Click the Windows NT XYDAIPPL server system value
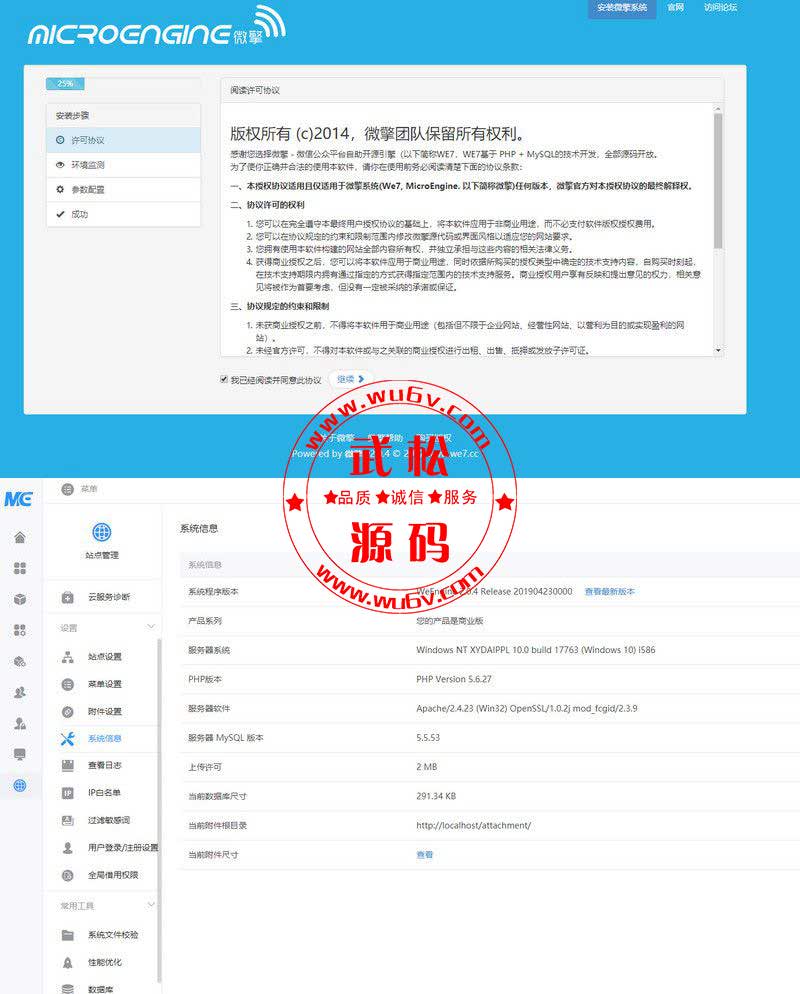Viewport: 800px width, 994px height. click(536, 650)
